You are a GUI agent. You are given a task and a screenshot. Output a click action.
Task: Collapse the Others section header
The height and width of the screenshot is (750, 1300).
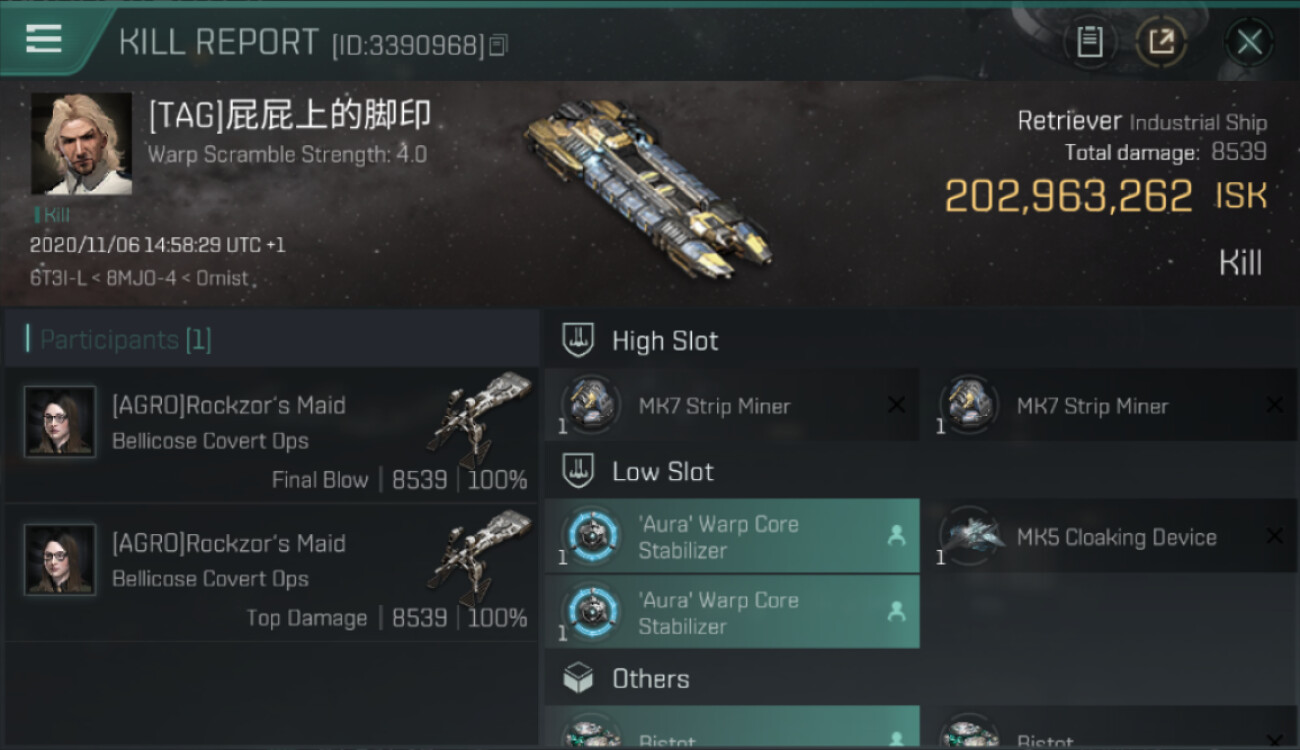pyautogui.click(x=921, y=678)
